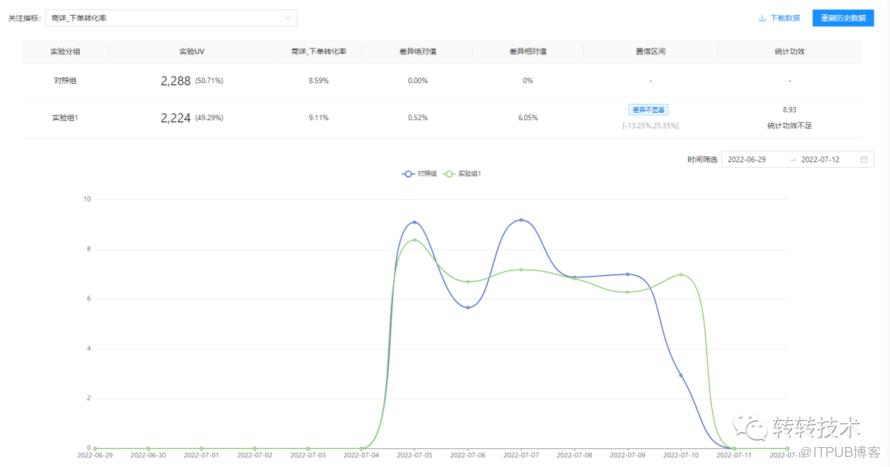Click the 置信区间 column header
Image resolution: width=890 pixels, height=467 pixels.
650,52
